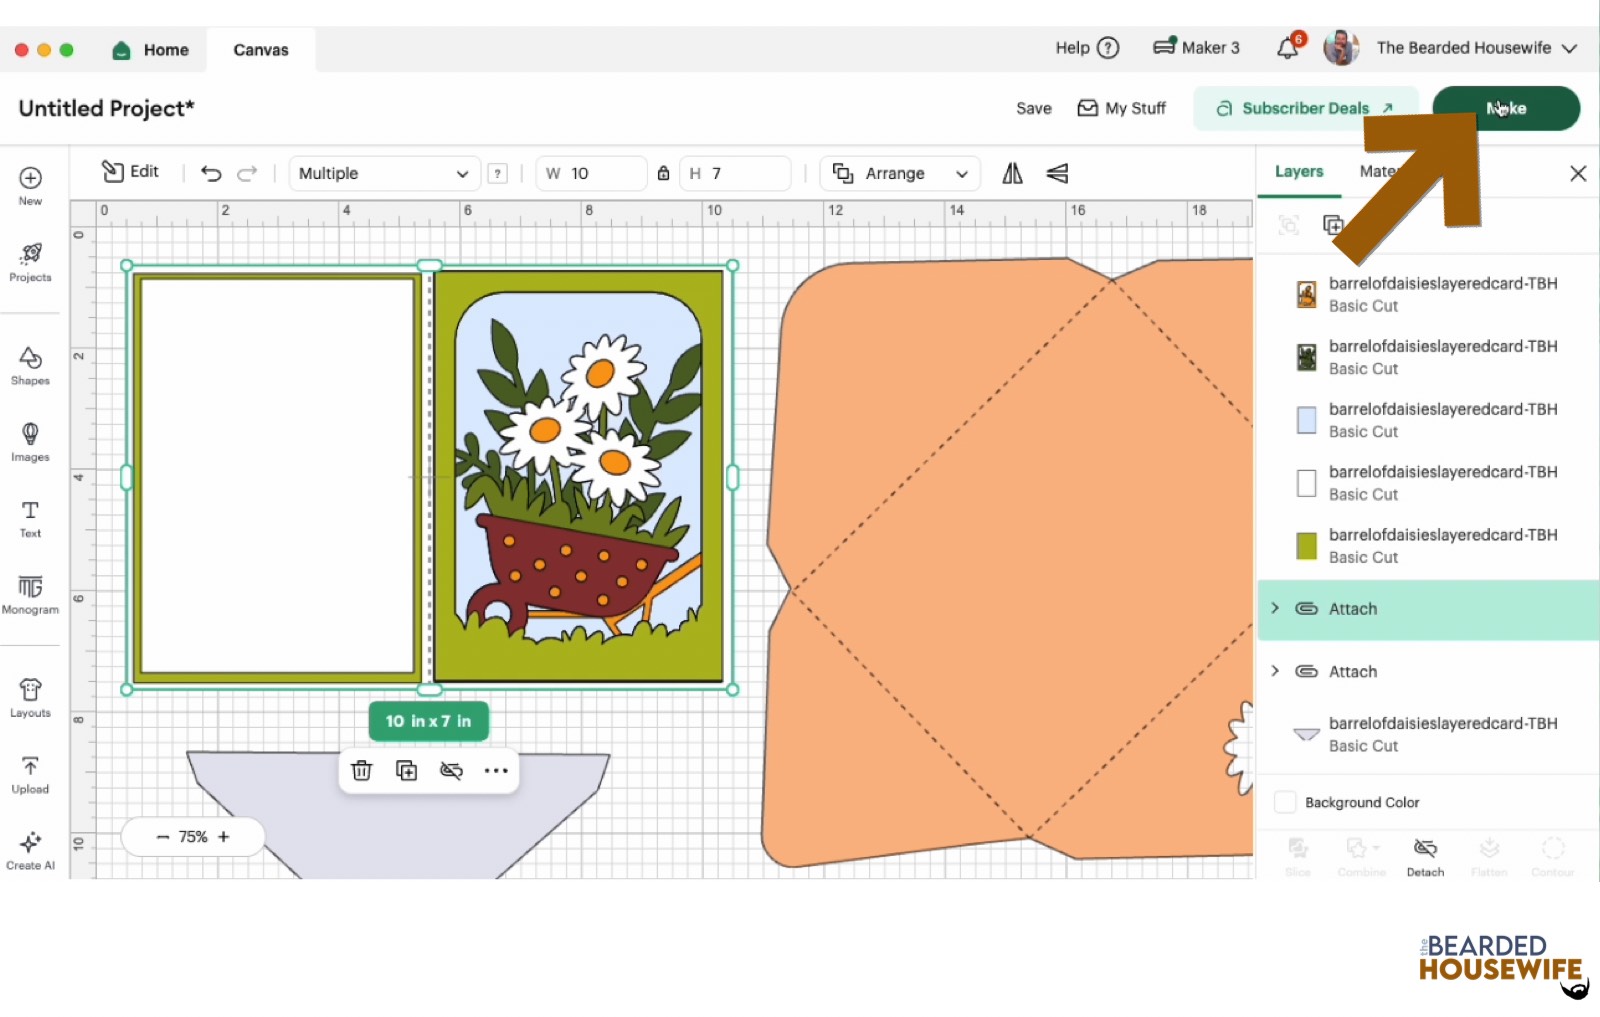The height and width of the screenshot is (1017, 1600).
Task: Open the Shapes tool
Action: click(x=30, y=365)
